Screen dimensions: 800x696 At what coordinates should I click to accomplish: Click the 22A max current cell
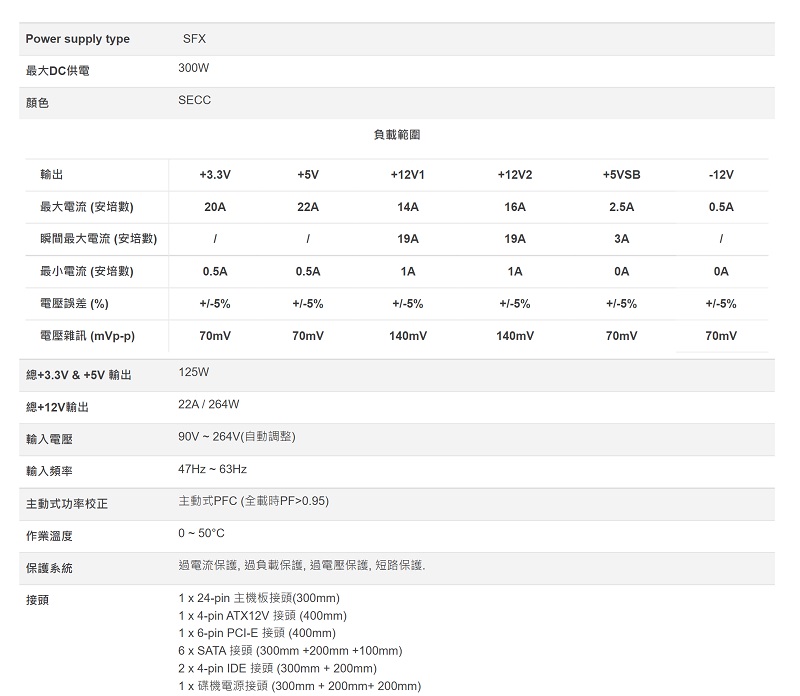[308, 207]
